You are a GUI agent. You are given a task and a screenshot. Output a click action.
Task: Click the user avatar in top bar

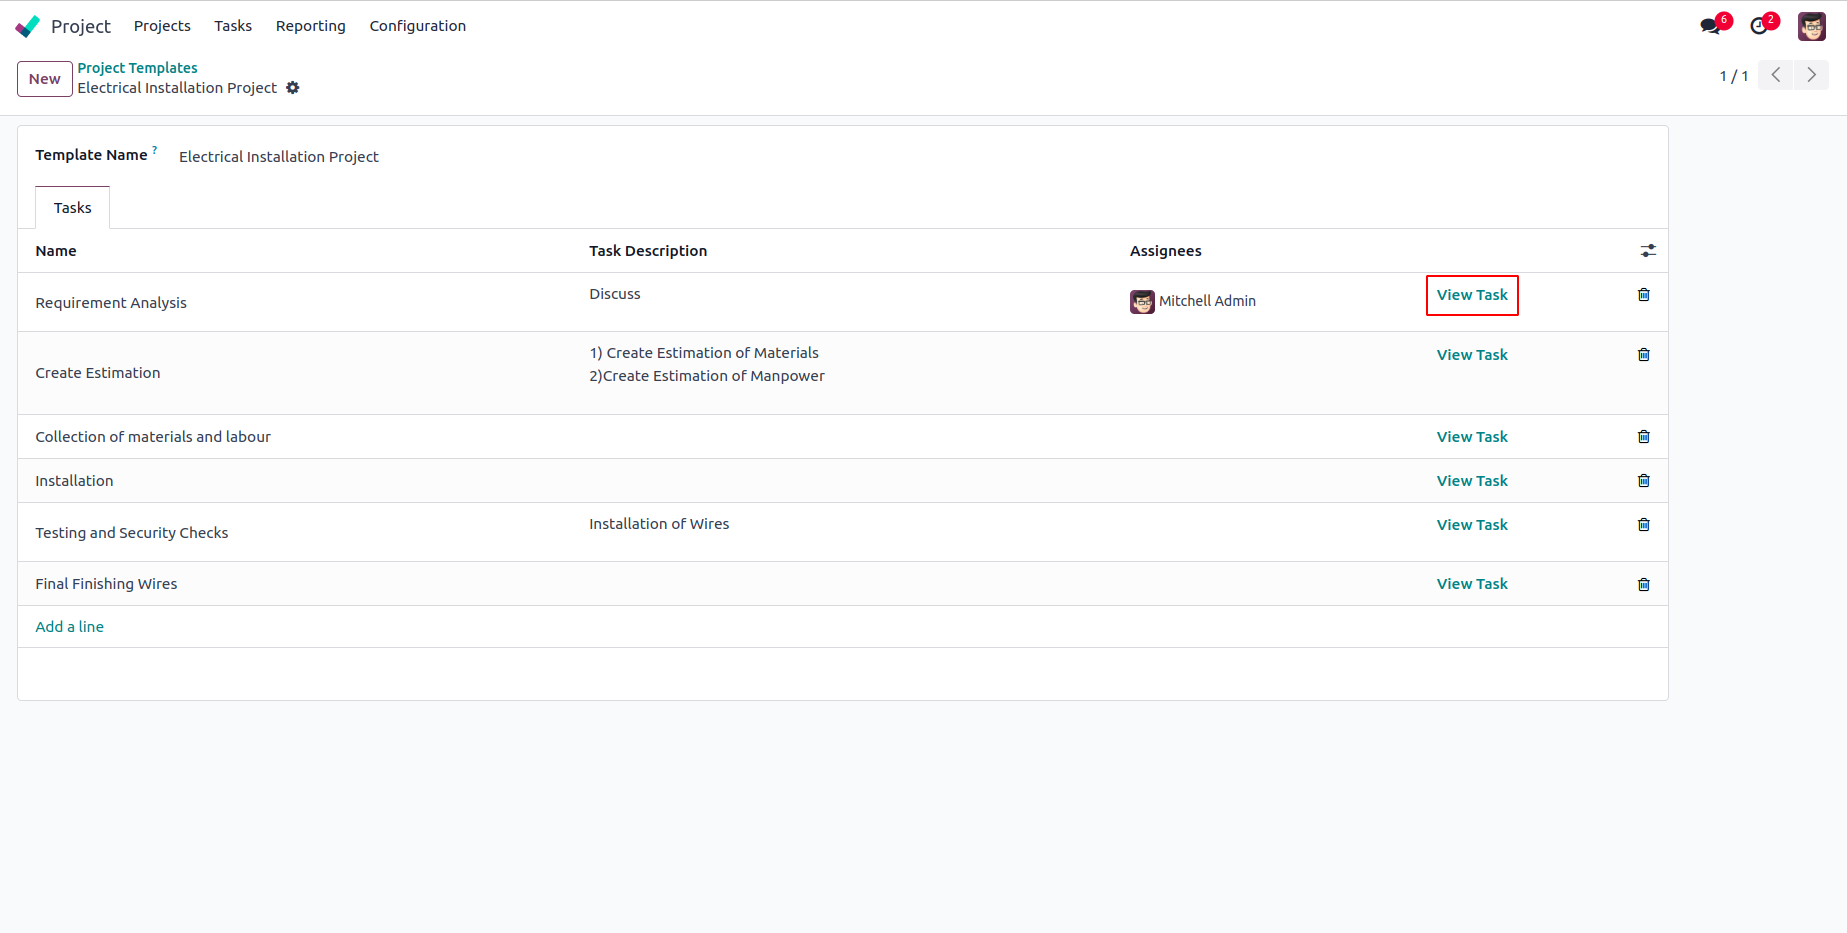(x=1811, y=26)
